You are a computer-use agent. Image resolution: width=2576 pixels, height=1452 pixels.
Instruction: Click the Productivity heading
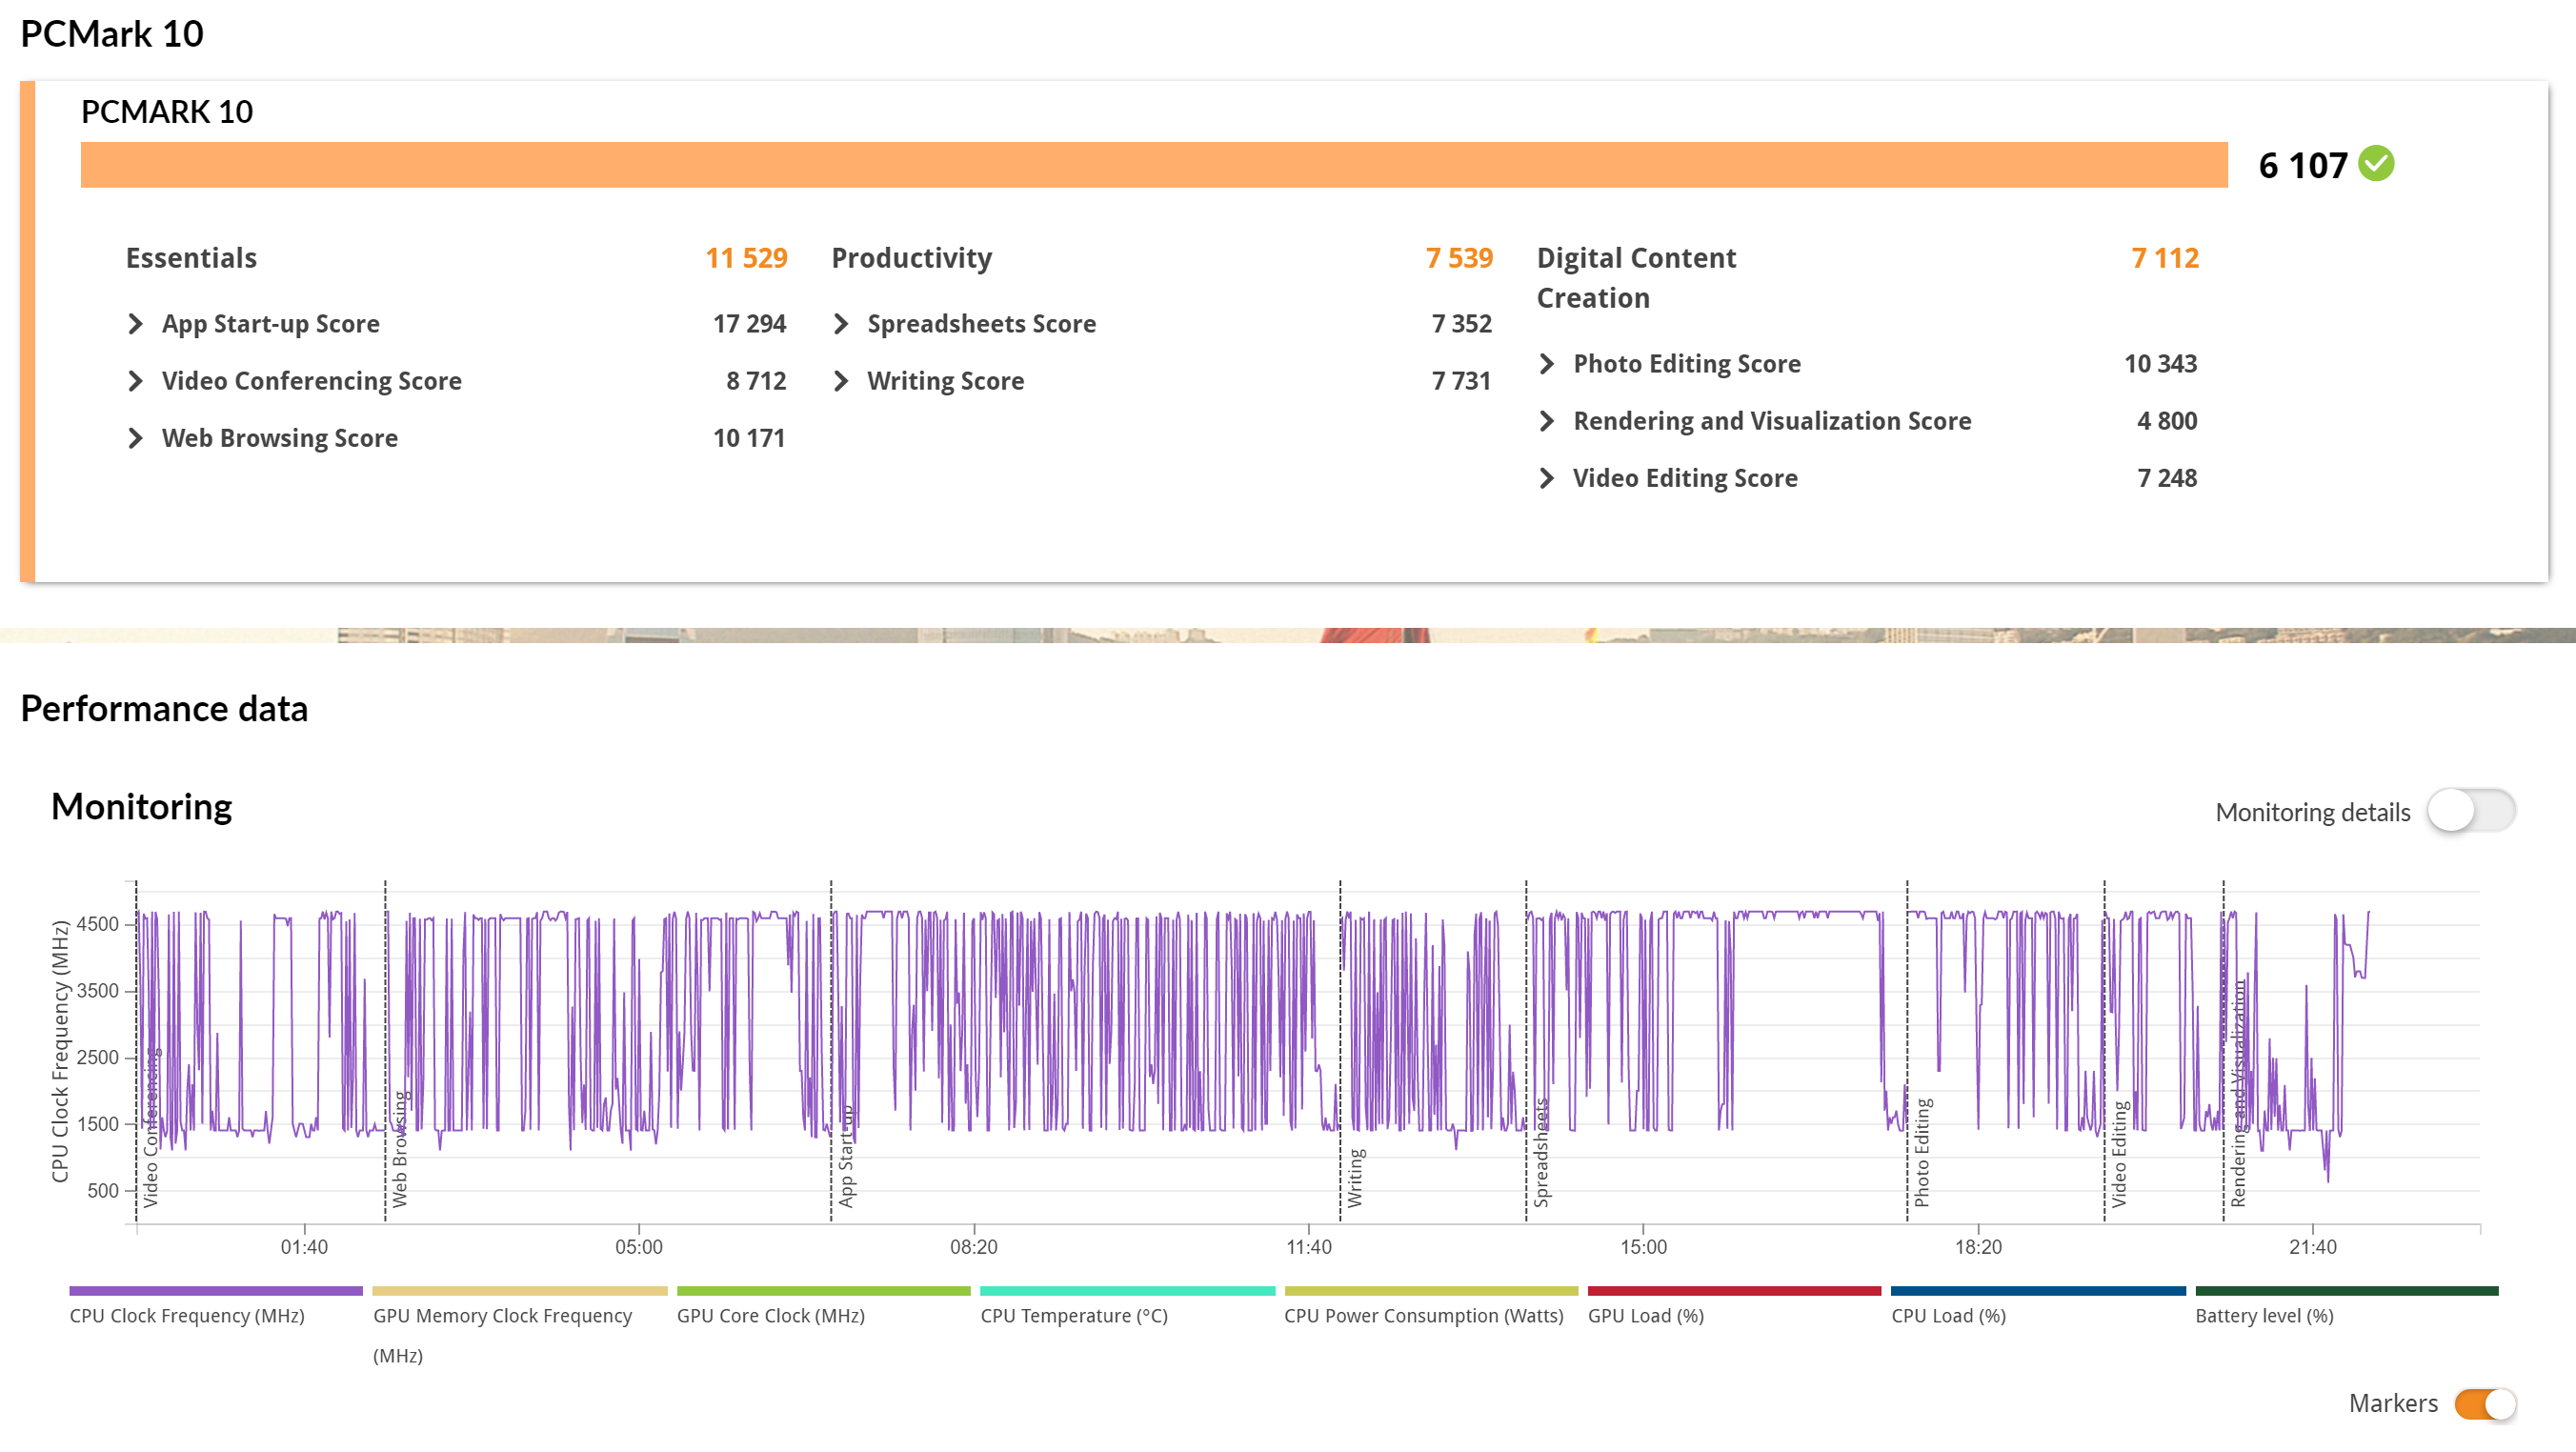tap(912, 258)
